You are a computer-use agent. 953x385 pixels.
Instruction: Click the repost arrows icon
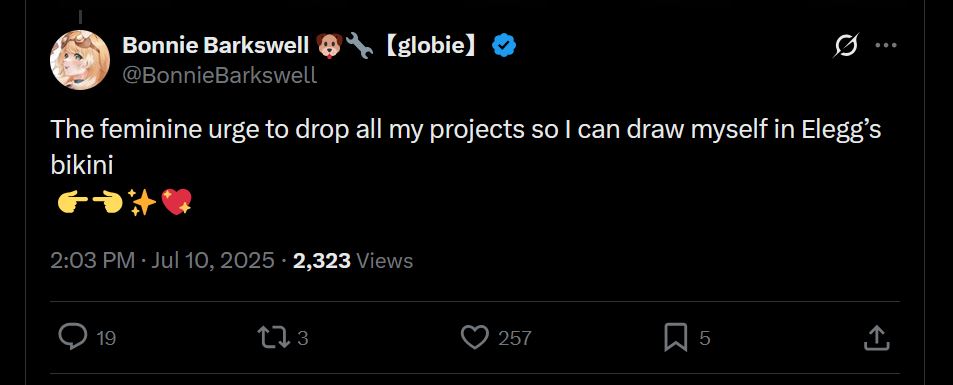[273, 337]
